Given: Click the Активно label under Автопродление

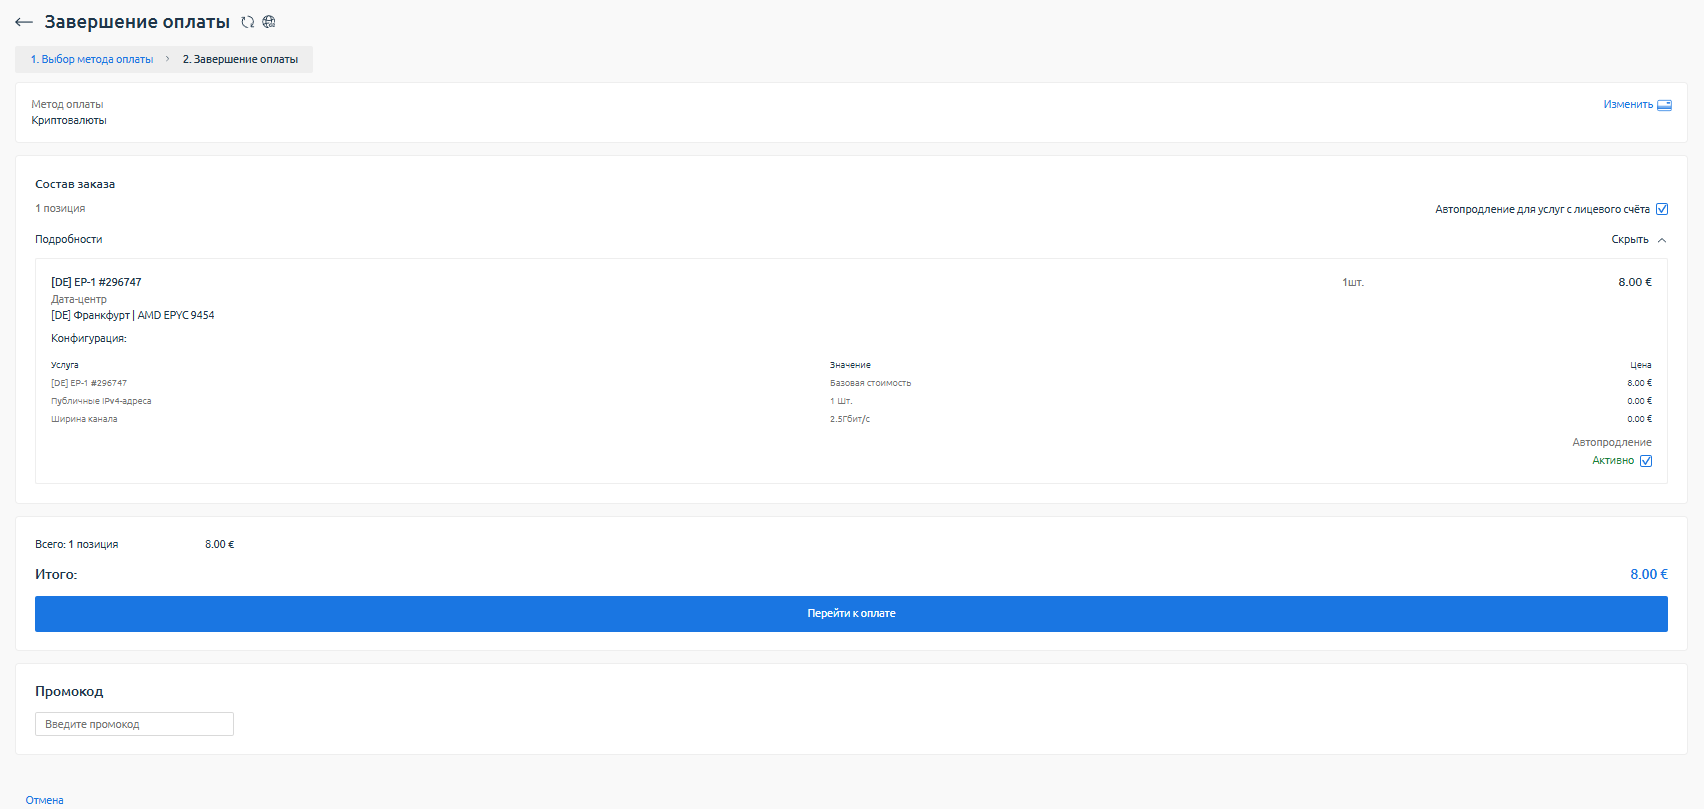Looking at the screenshot, I should tap(1612, 461).
